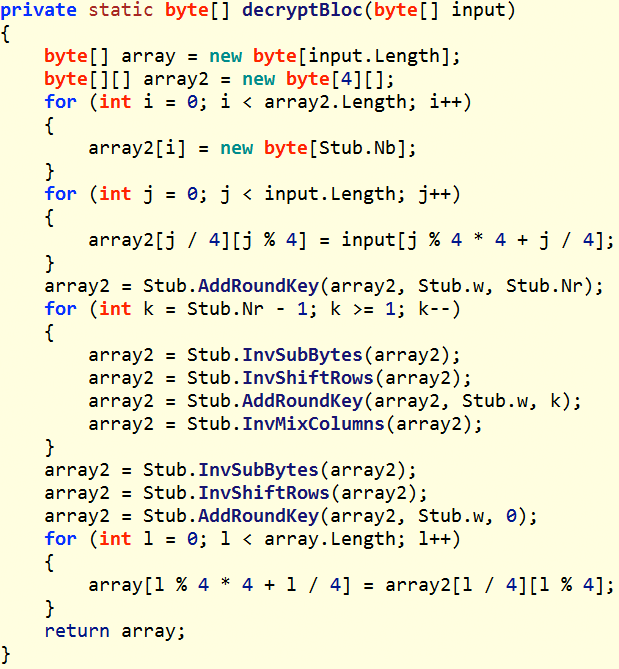The image size is (619, 669).
Task: Click 'int j = 0' declaration
Action: [x=148, y=195]
